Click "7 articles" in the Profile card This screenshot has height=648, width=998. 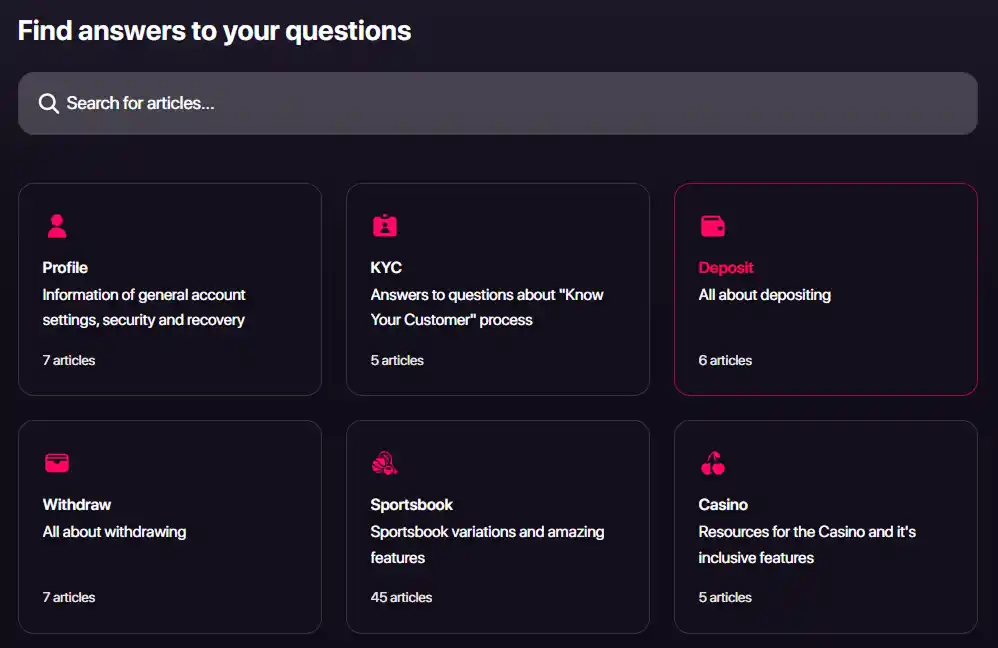click(69, 360)
